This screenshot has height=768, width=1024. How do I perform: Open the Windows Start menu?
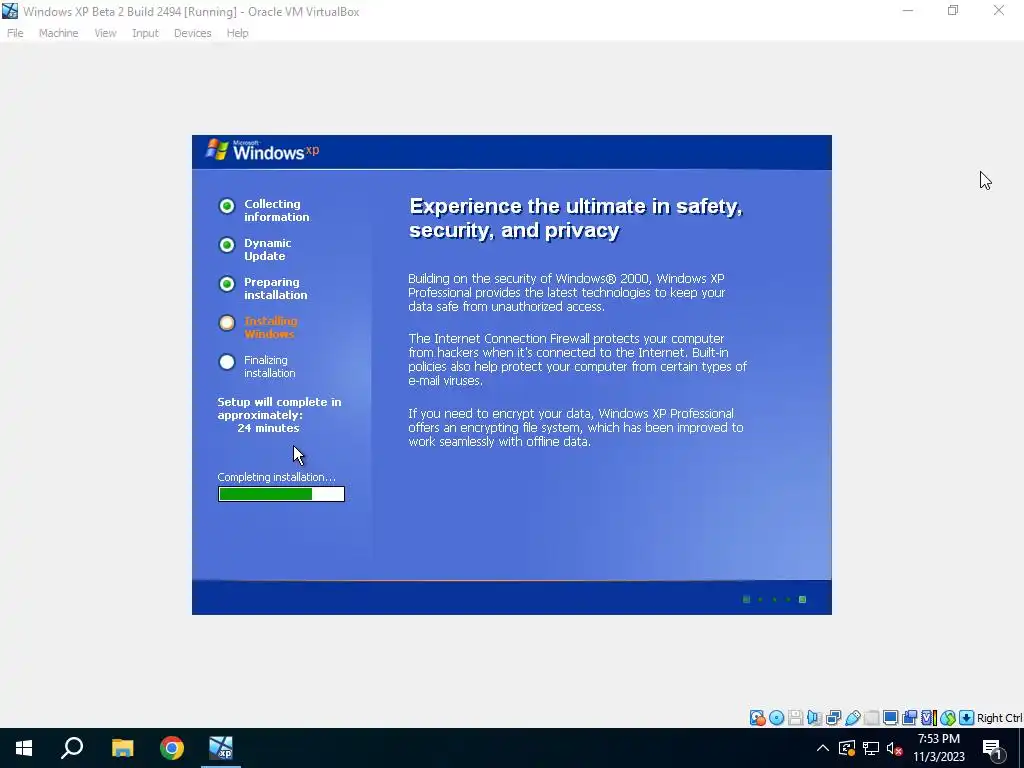[x=24, y=748]
